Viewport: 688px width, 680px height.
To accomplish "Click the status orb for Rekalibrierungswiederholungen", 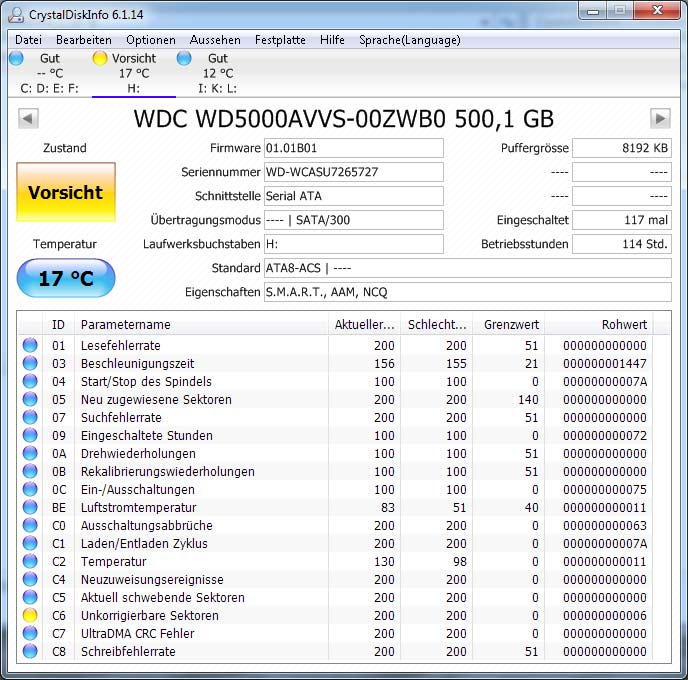I will 30,471.
